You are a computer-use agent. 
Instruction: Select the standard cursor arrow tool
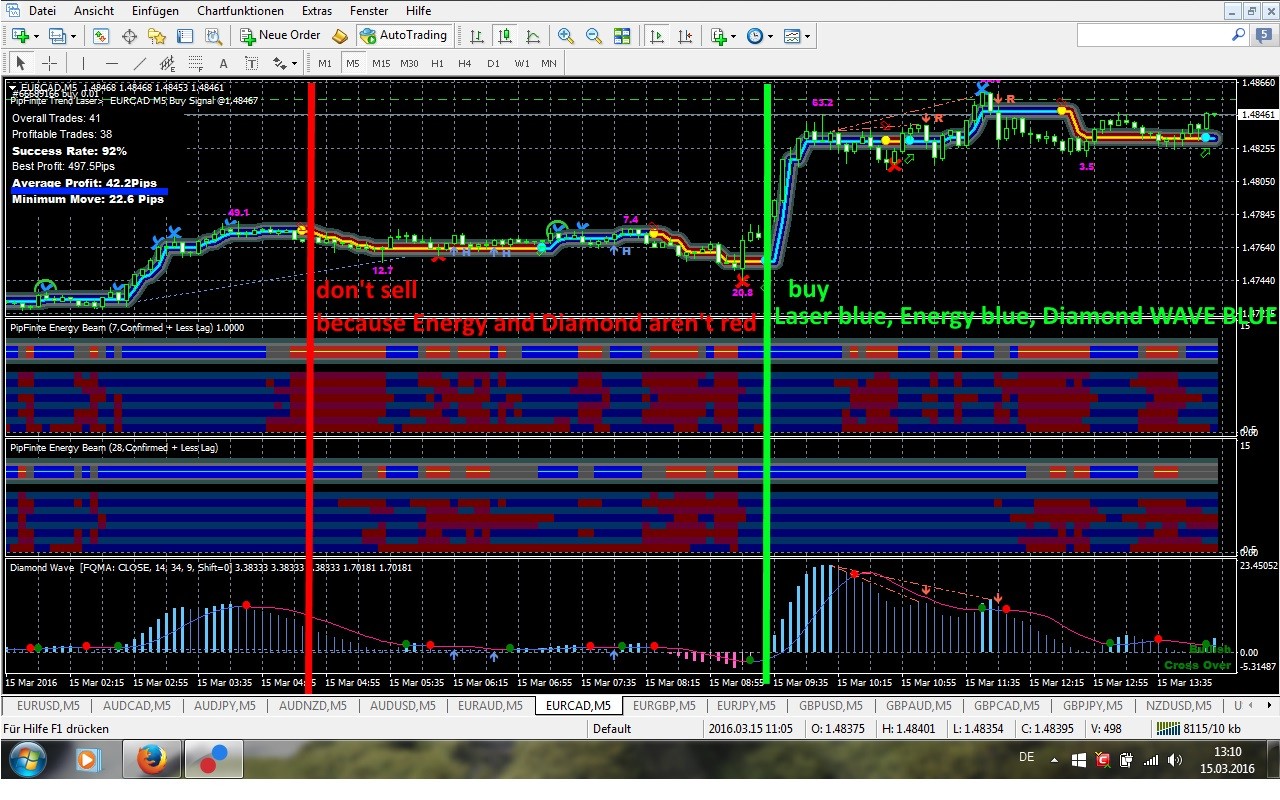pyautogui.click(x=21, y=63)
